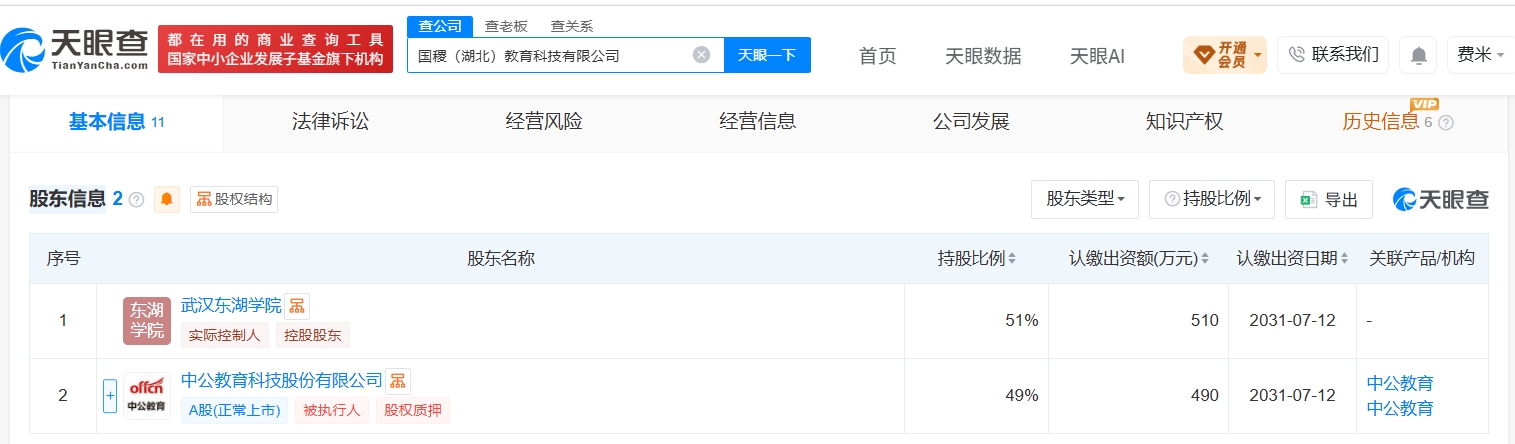
Task: Open equity structure icon beside 中公教育科技股份有限公司
Action: point(398,381)
